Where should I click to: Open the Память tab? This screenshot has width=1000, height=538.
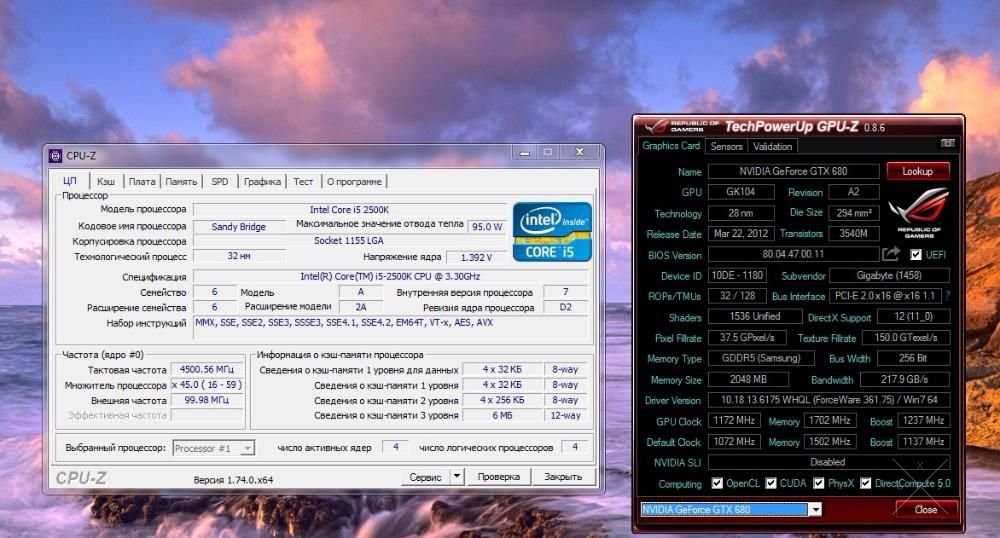coord(182,182)
